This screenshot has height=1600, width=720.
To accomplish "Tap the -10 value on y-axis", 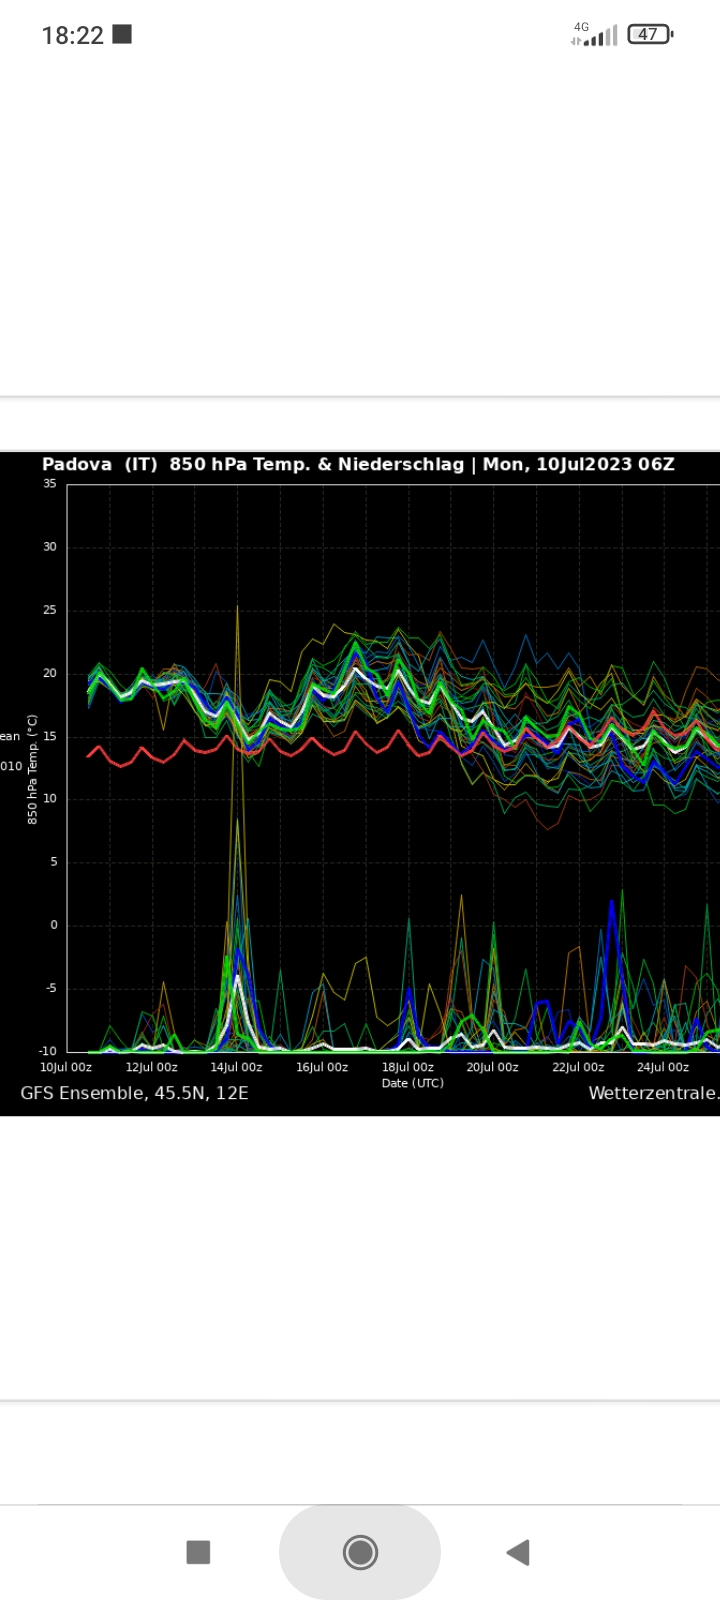I will pos(48,1051).
